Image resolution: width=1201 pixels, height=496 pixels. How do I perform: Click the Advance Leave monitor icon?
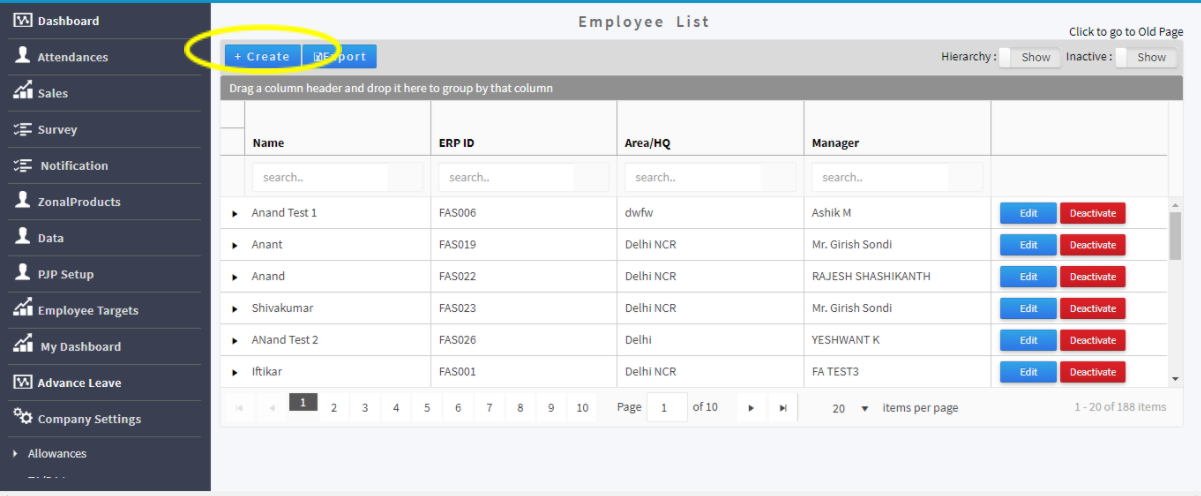point(22,382)
